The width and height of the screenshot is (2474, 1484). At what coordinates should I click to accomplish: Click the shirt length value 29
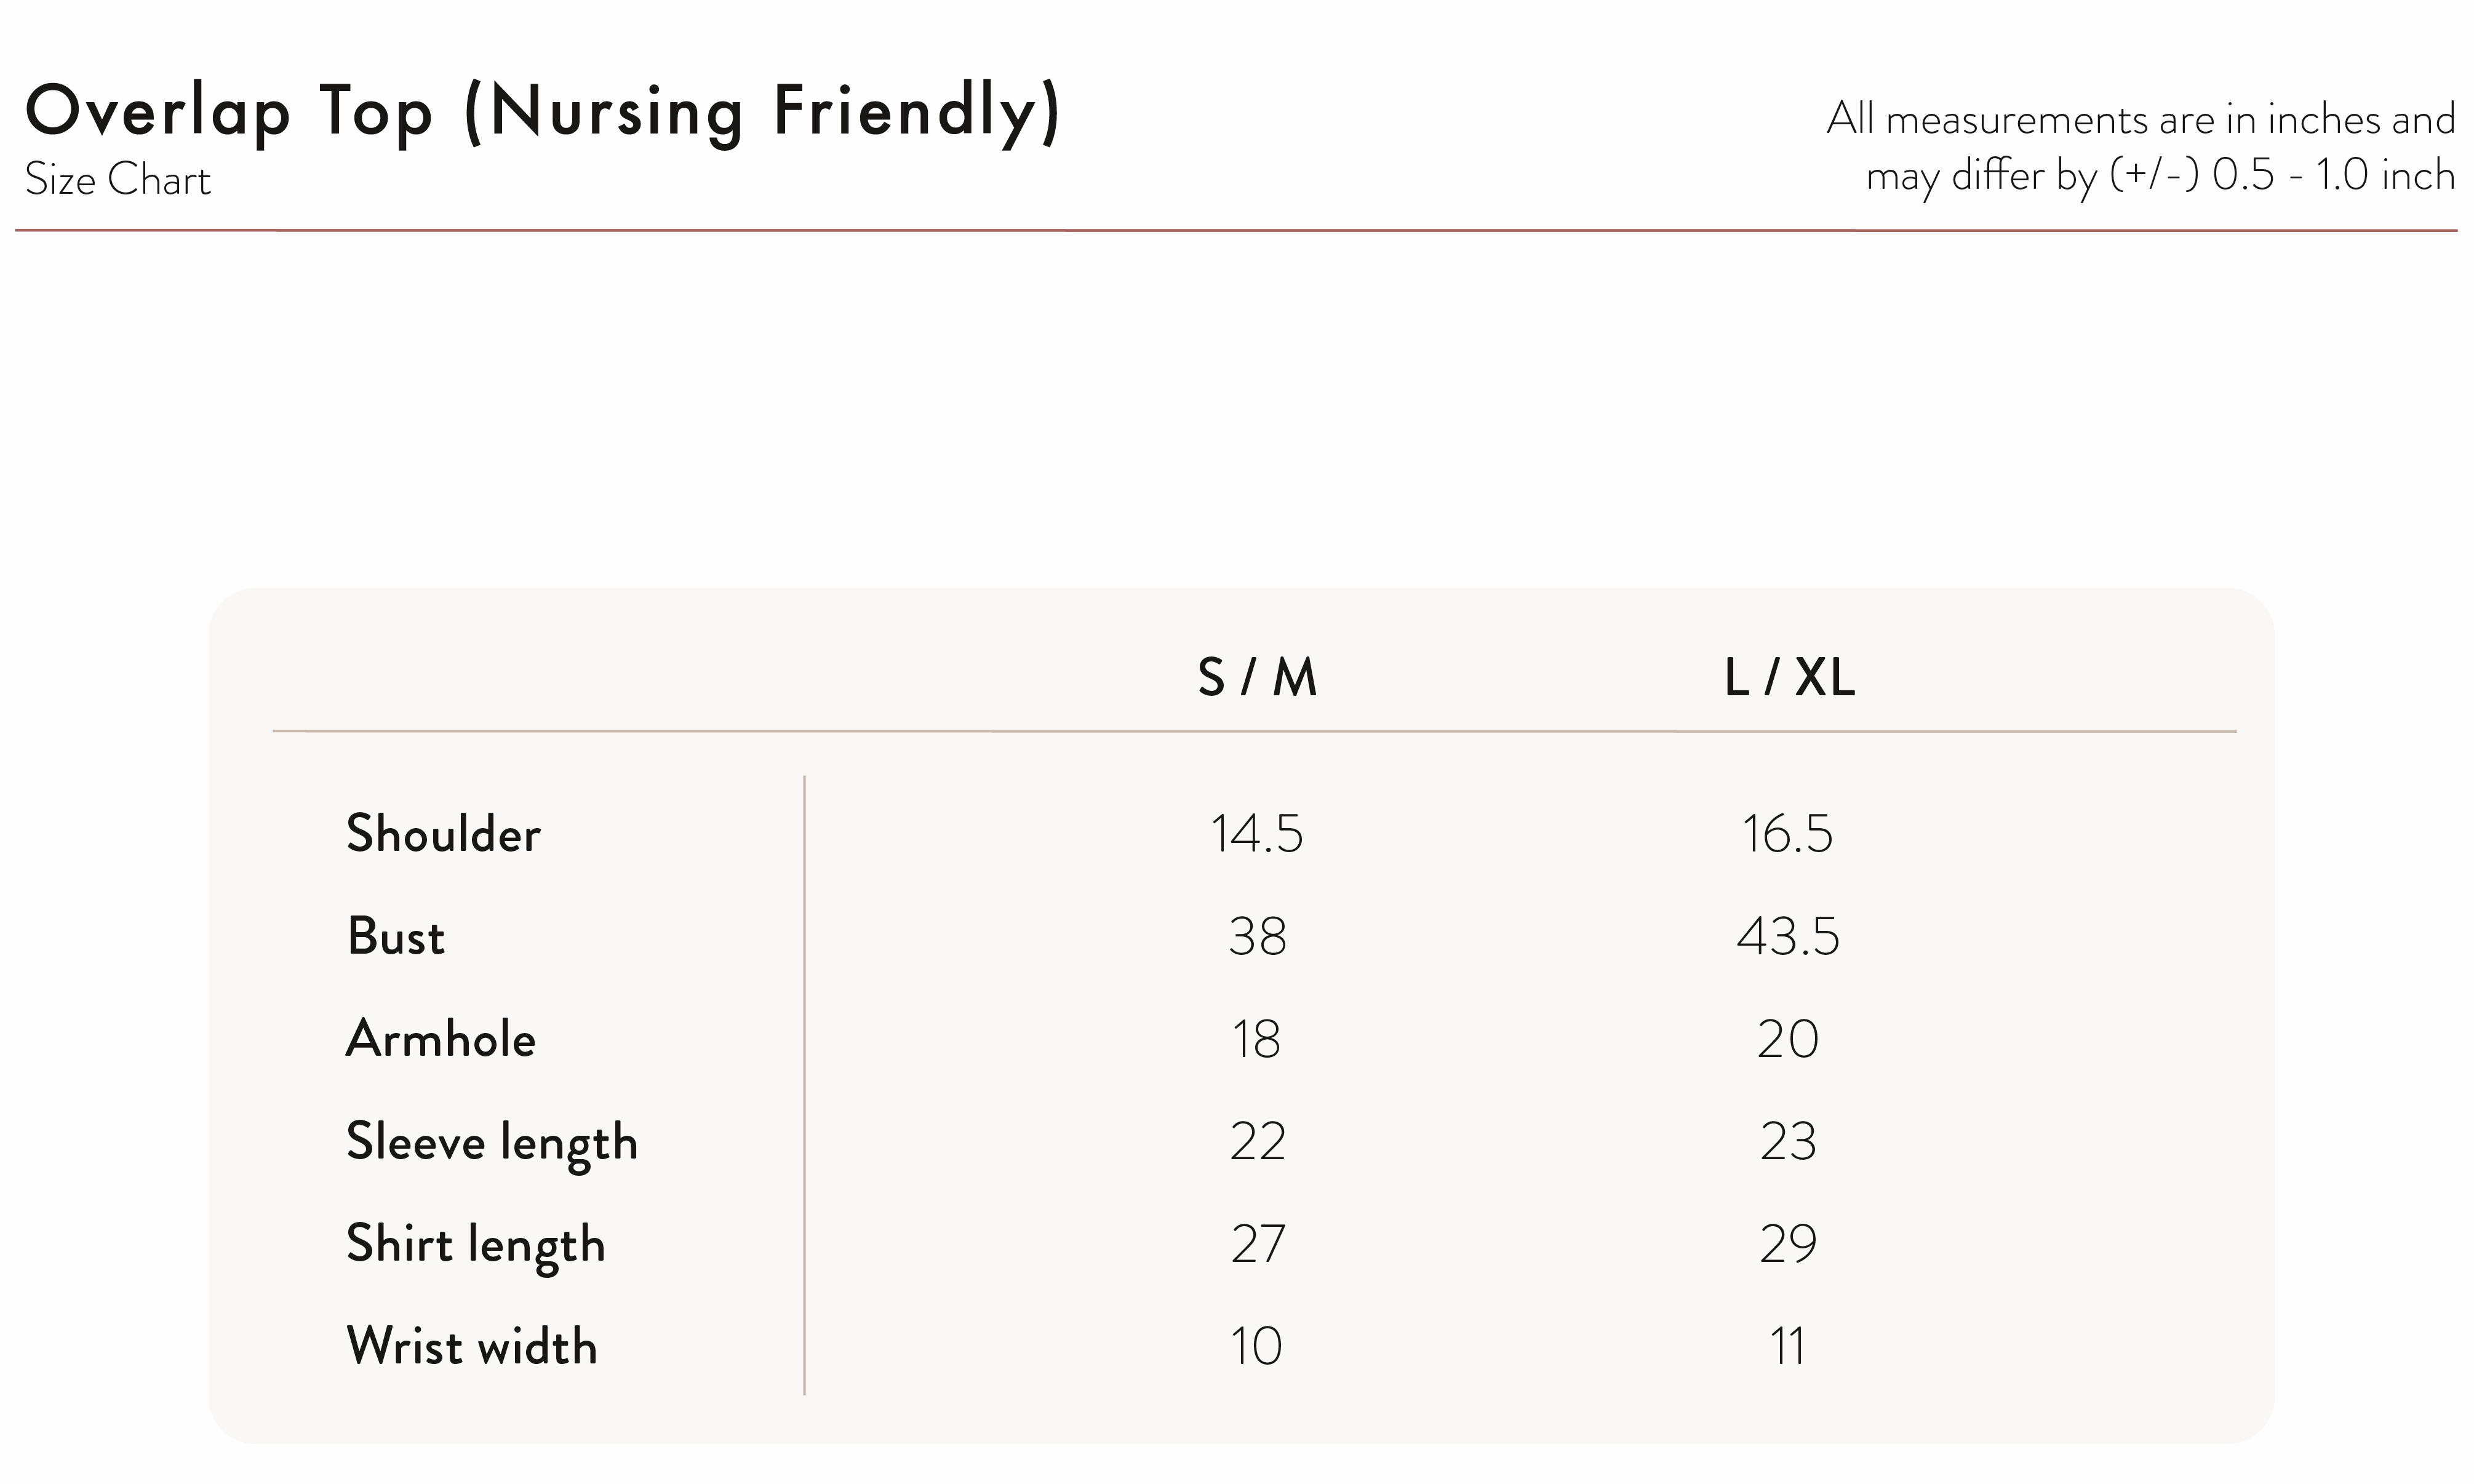coord(1788,1245)
